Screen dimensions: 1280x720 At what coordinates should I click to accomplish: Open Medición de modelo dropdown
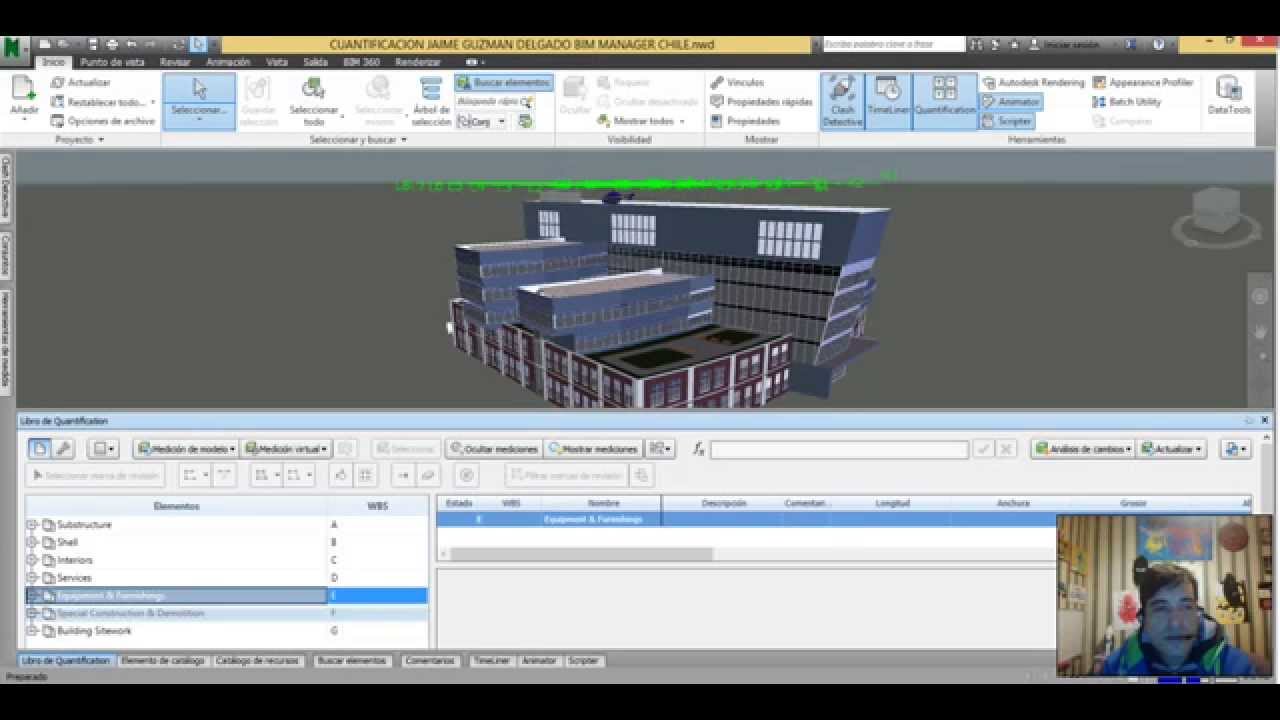pos(186,449)
